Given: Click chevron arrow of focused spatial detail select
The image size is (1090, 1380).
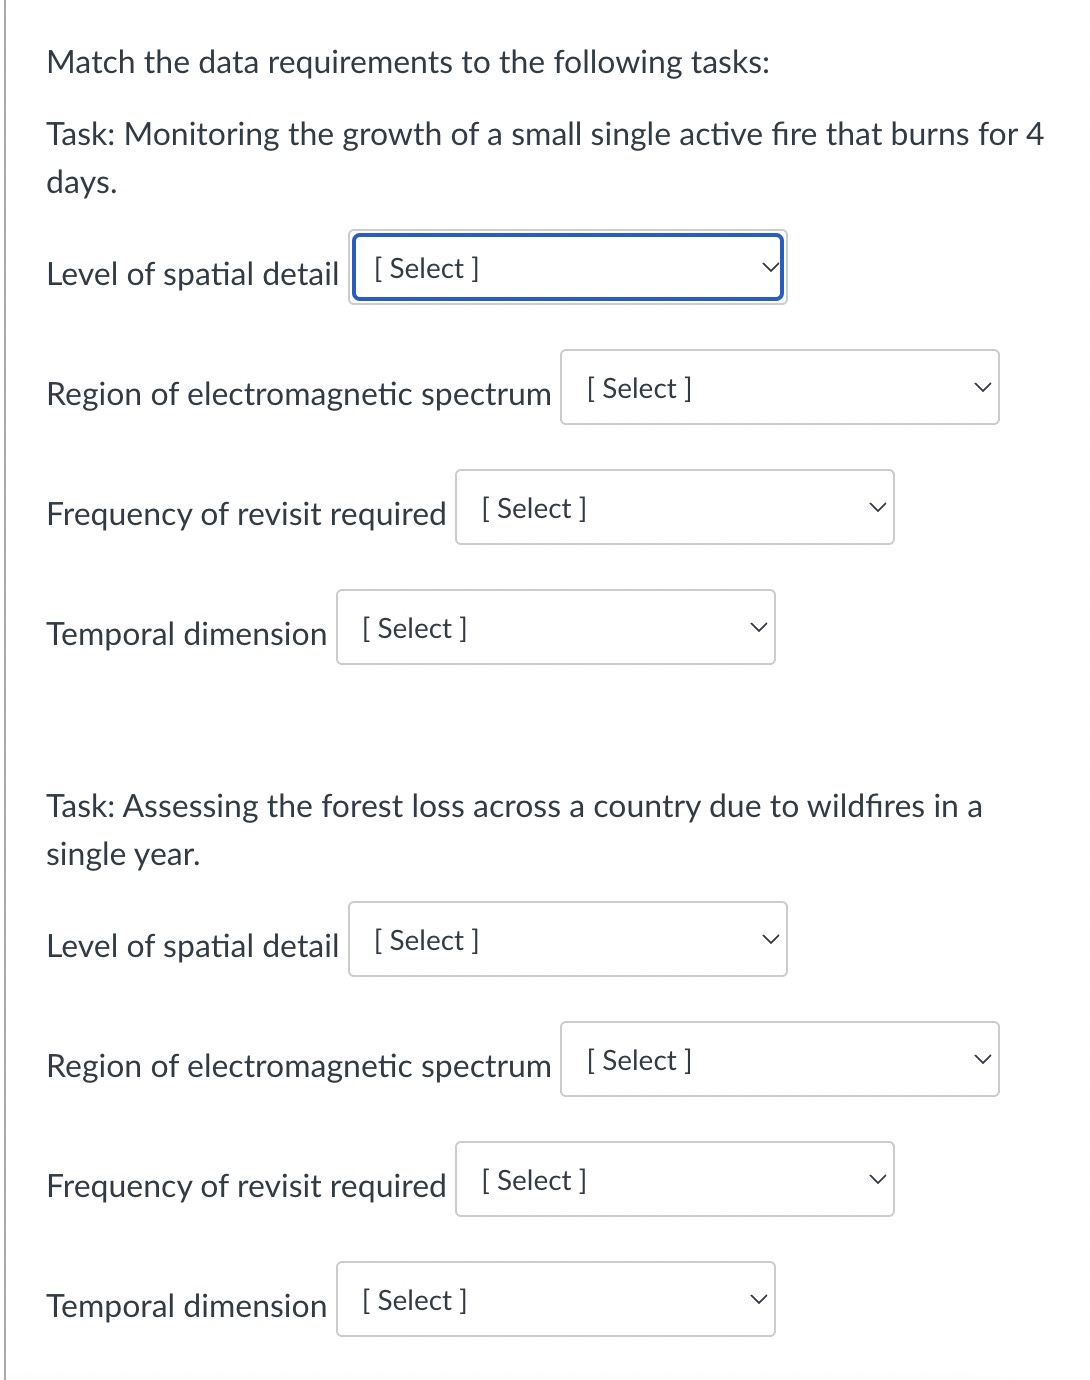Looking at the screenshot, I should (x=769, y=267).
